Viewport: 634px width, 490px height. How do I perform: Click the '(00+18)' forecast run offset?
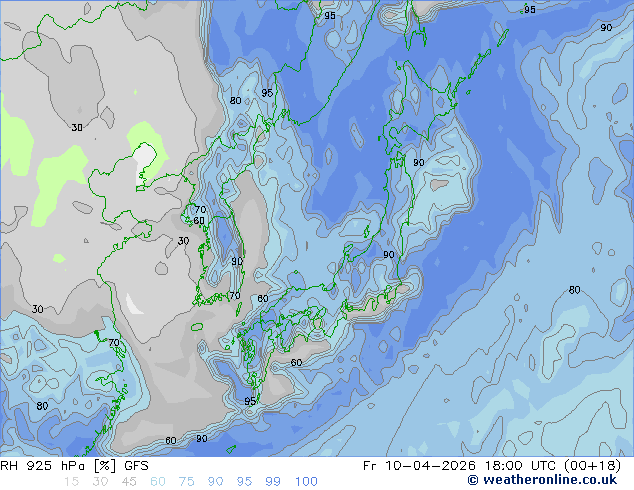click(592, 466)
